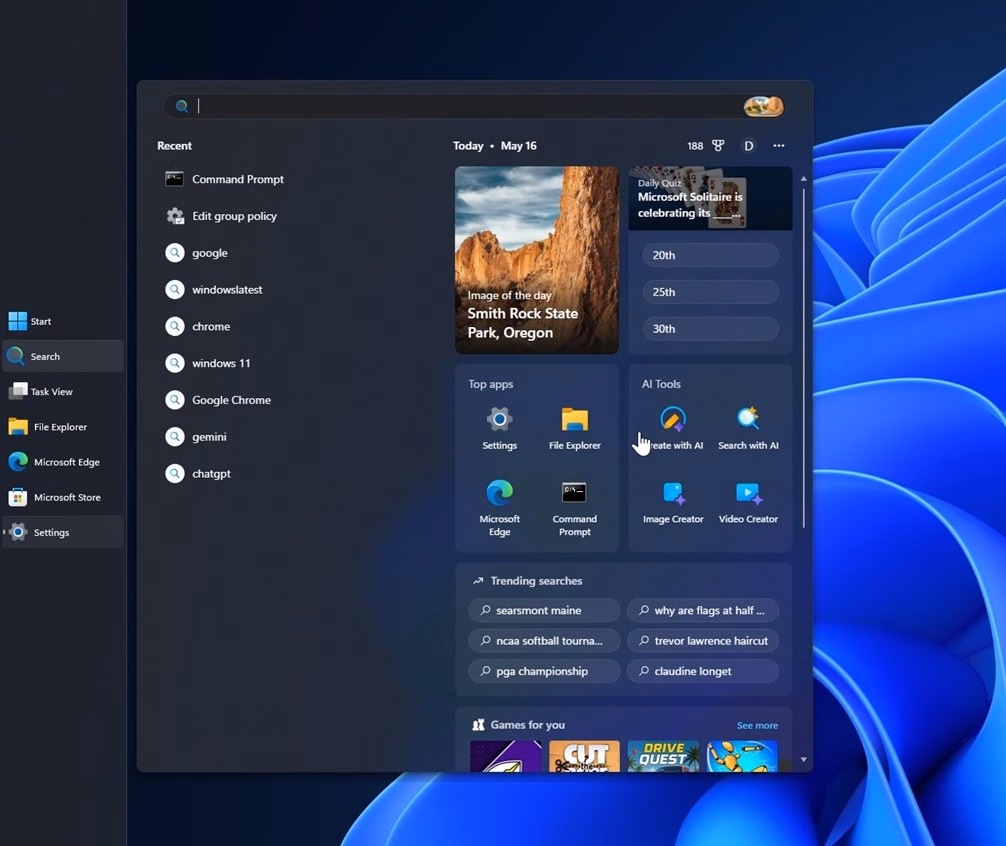Select recent search 'windows 11'
The image size is (1006, 846).
click(x=208, y=363)
